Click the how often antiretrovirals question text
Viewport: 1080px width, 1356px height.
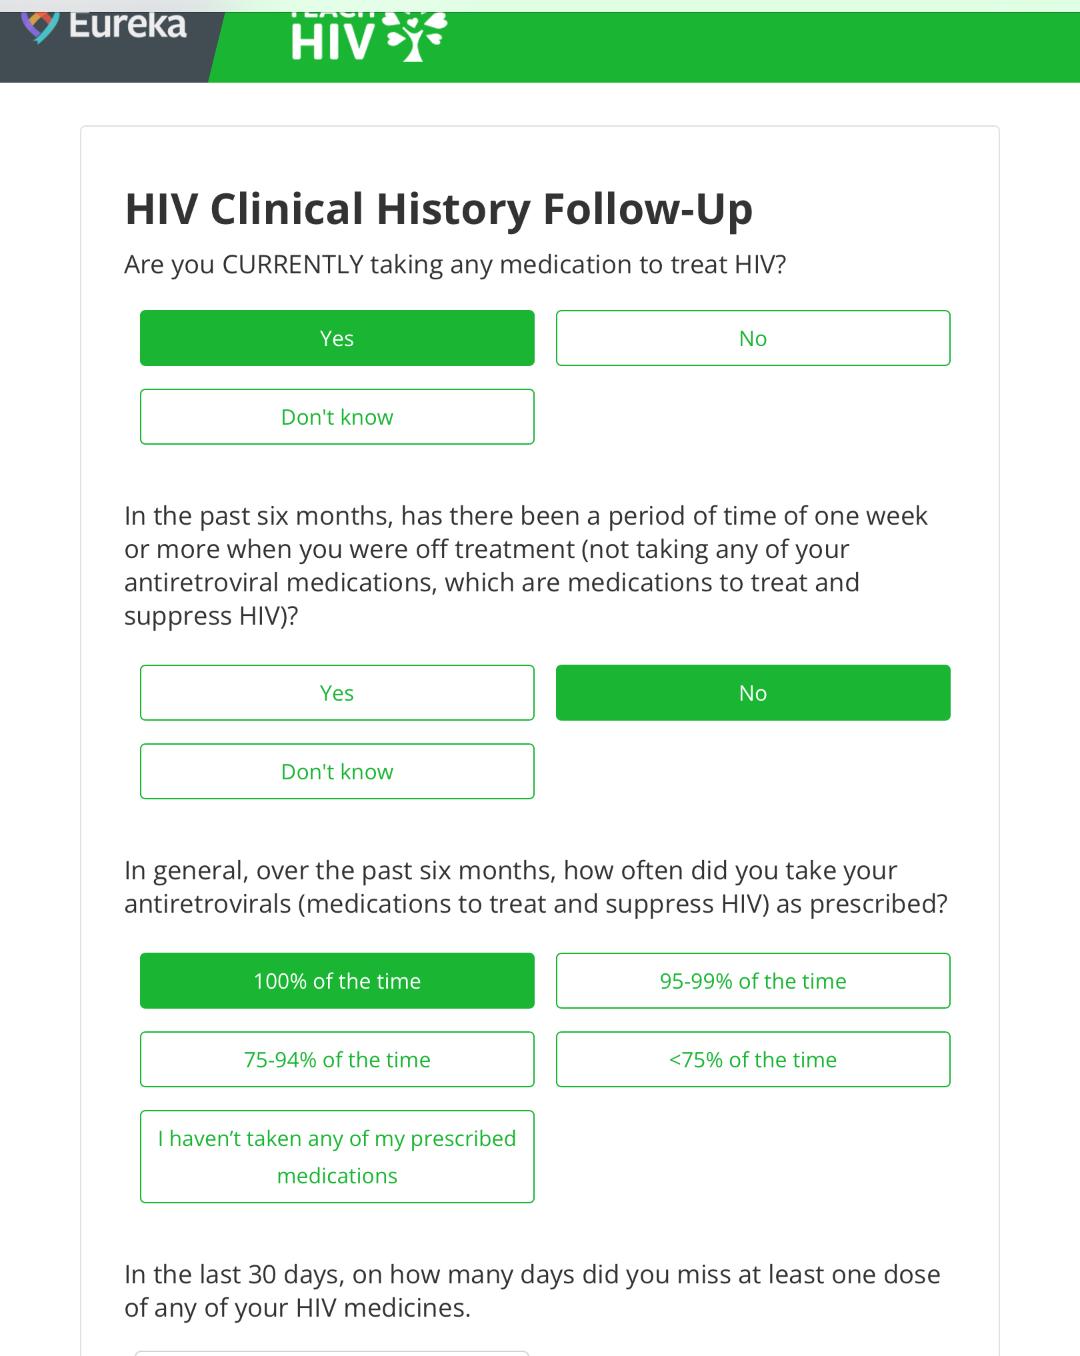pos(535,887)
